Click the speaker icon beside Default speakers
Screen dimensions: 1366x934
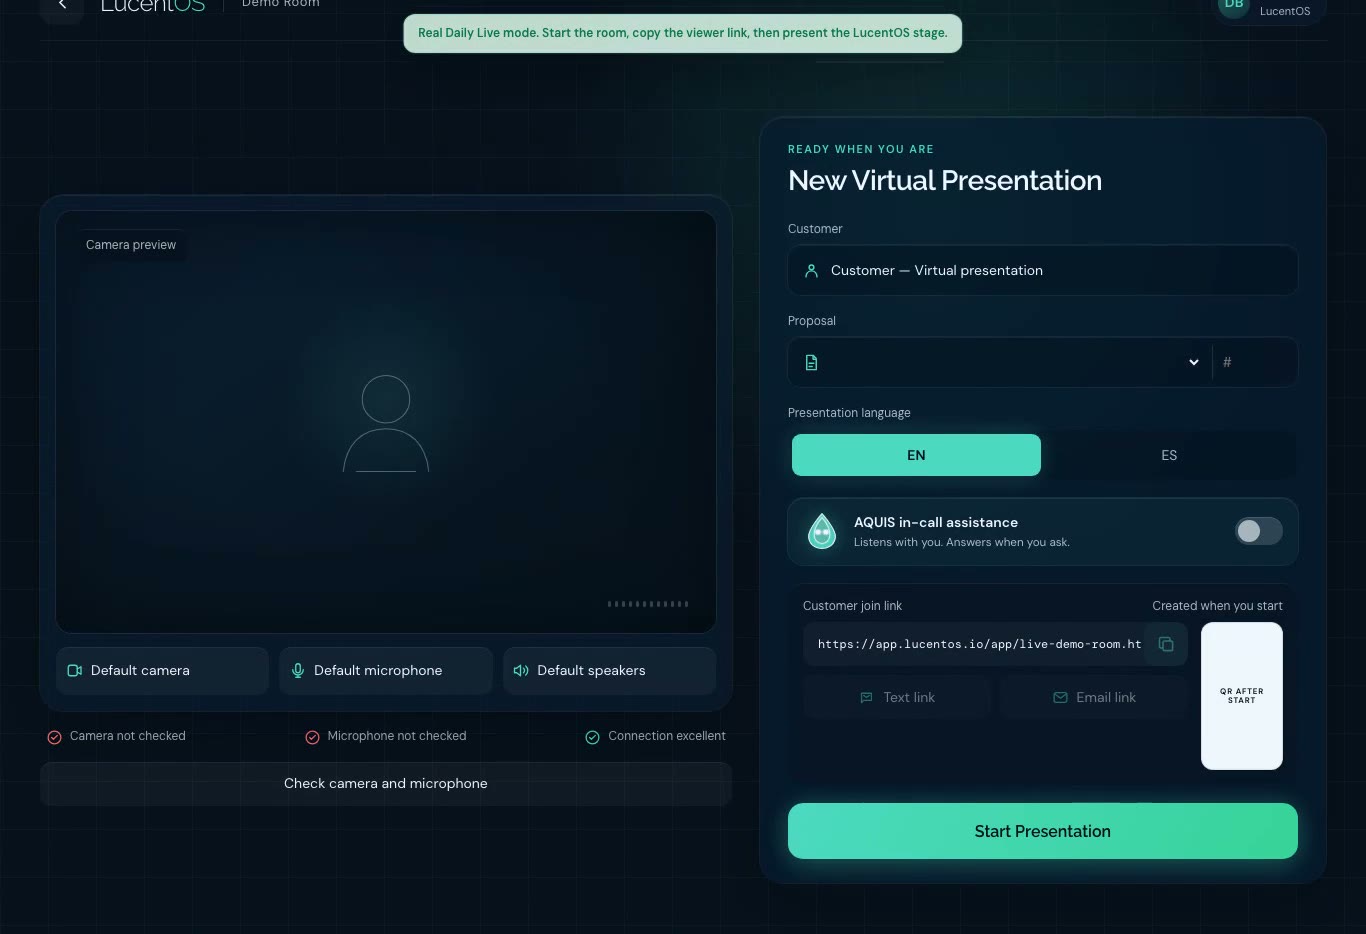(521, 671)
